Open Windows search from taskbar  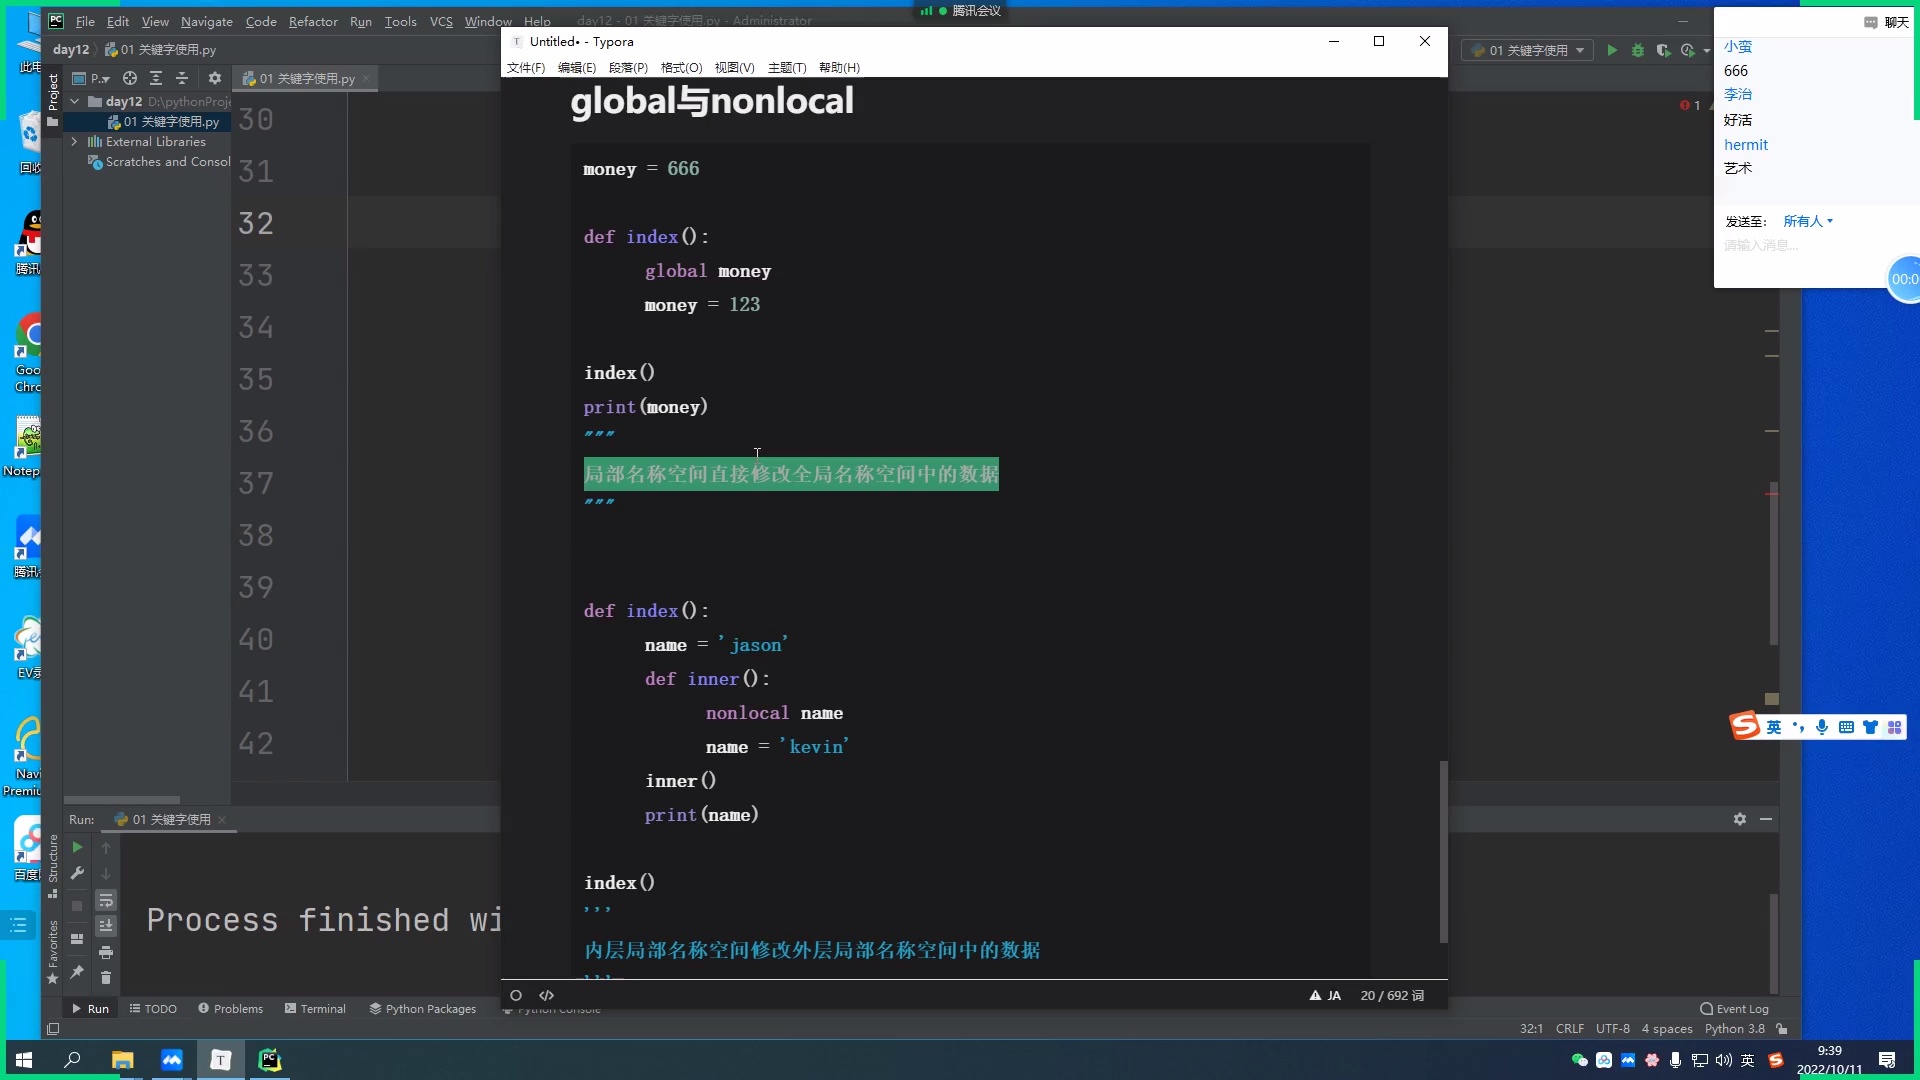pos(71,1060)
